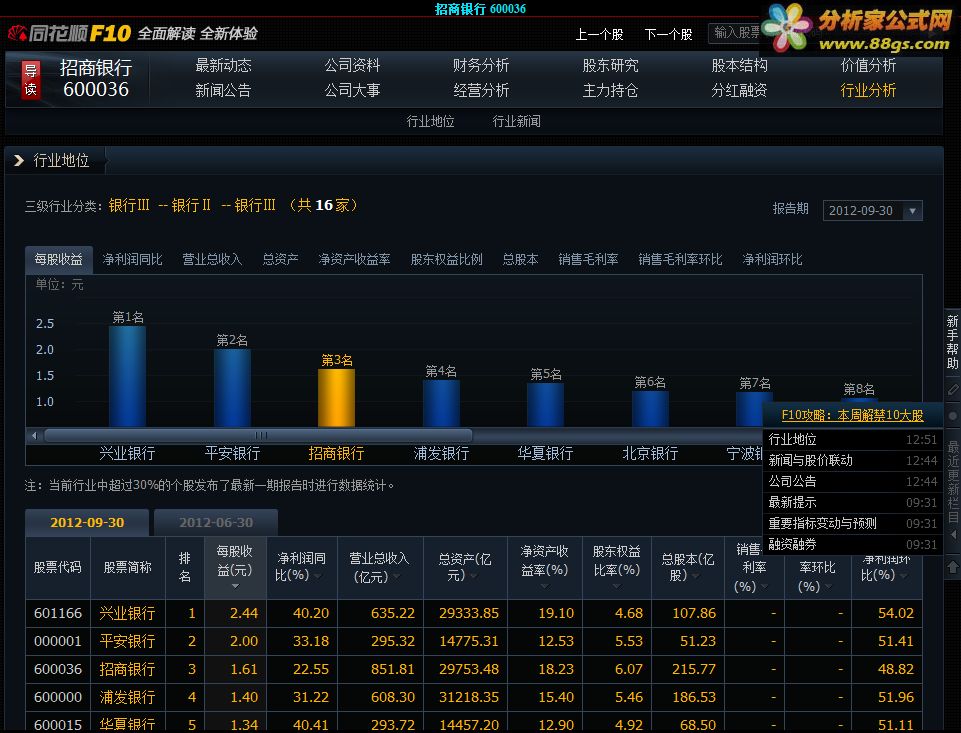
Task: Open the 新闻公告 menu item
Action: (223, 91)
